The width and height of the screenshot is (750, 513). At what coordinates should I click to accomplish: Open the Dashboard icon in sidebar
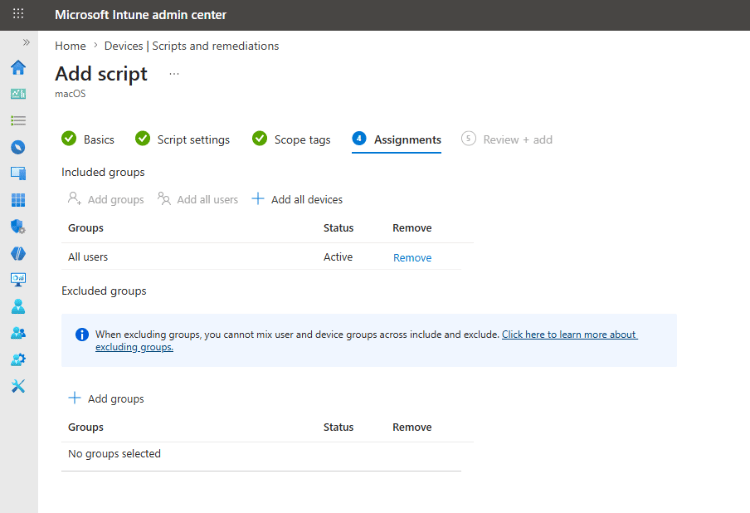18,94
